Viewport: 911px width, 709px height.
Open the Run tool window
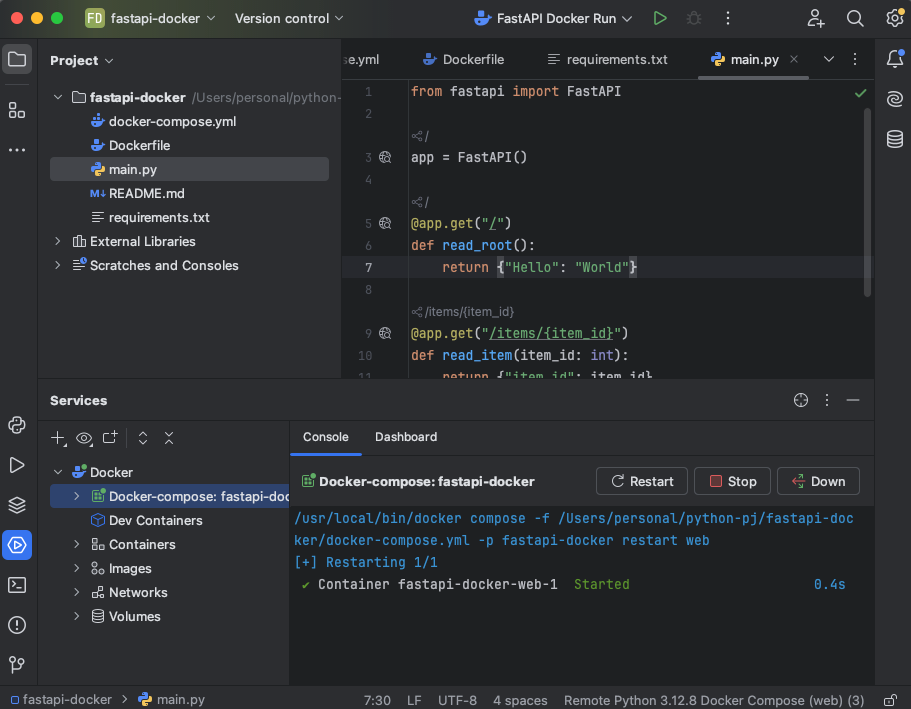click(x=16, y=465)
